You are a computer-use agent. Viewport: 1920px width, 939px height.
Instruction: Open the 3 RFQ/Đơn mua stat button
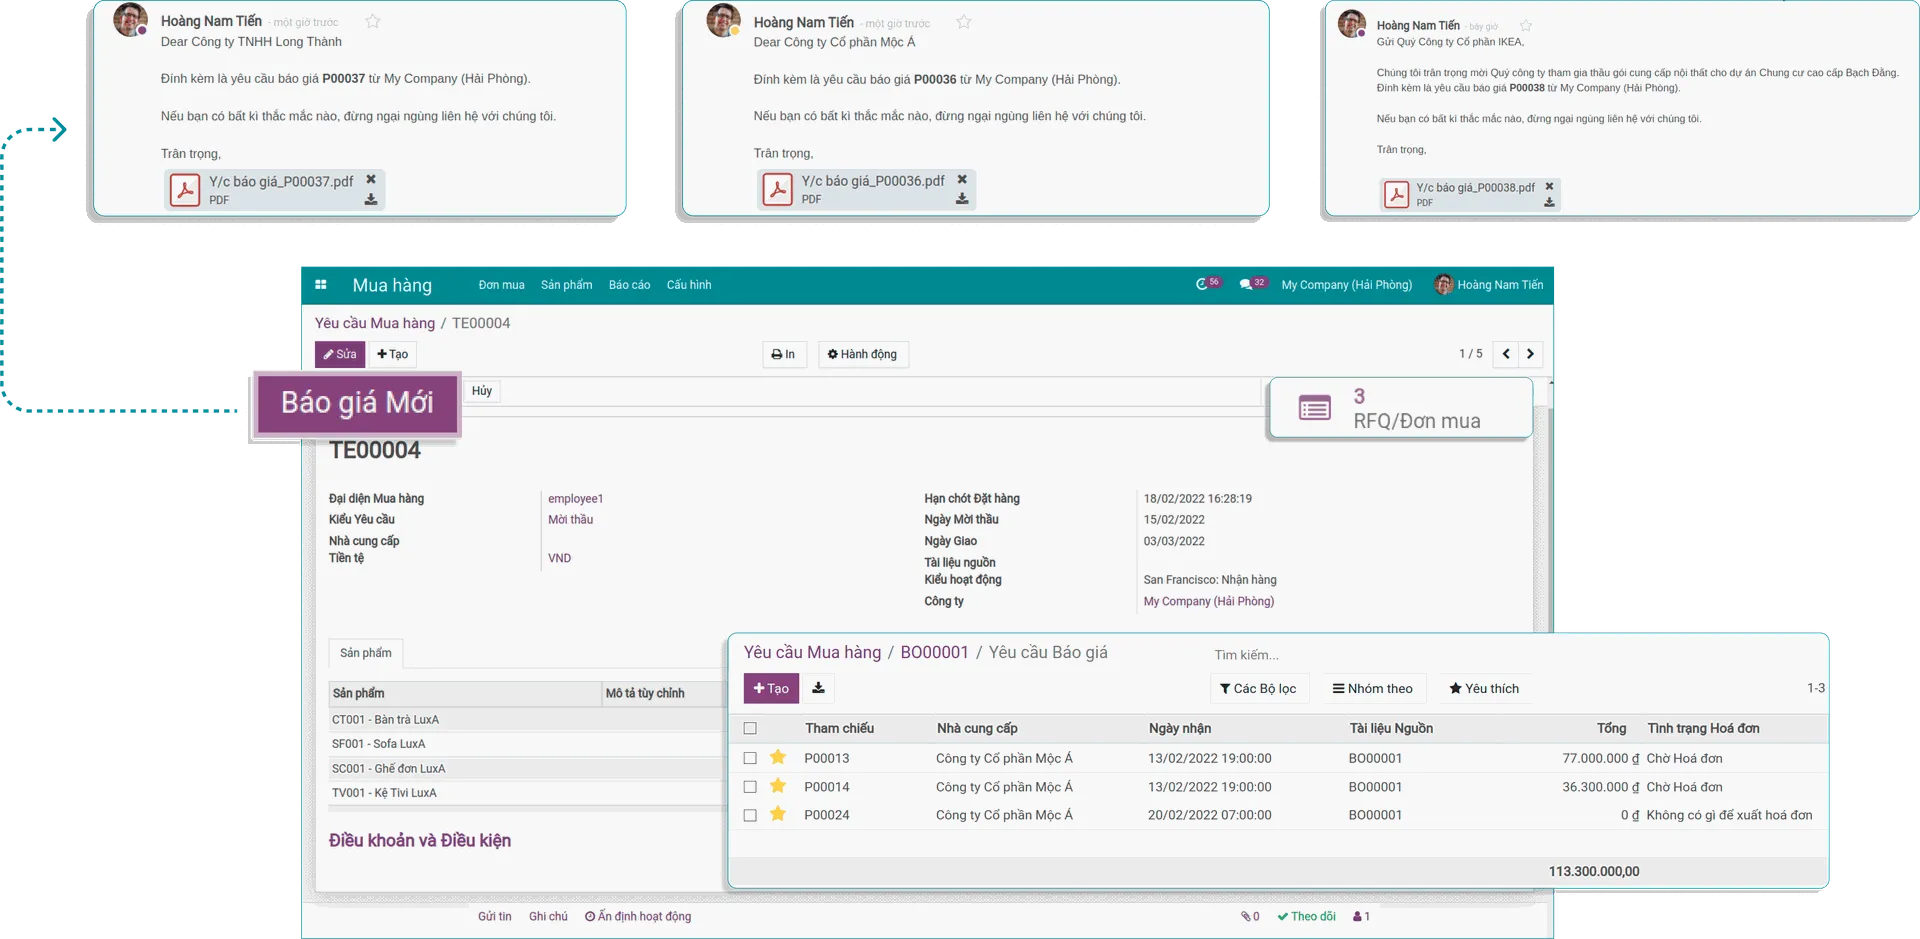[x=1400, y=408]
